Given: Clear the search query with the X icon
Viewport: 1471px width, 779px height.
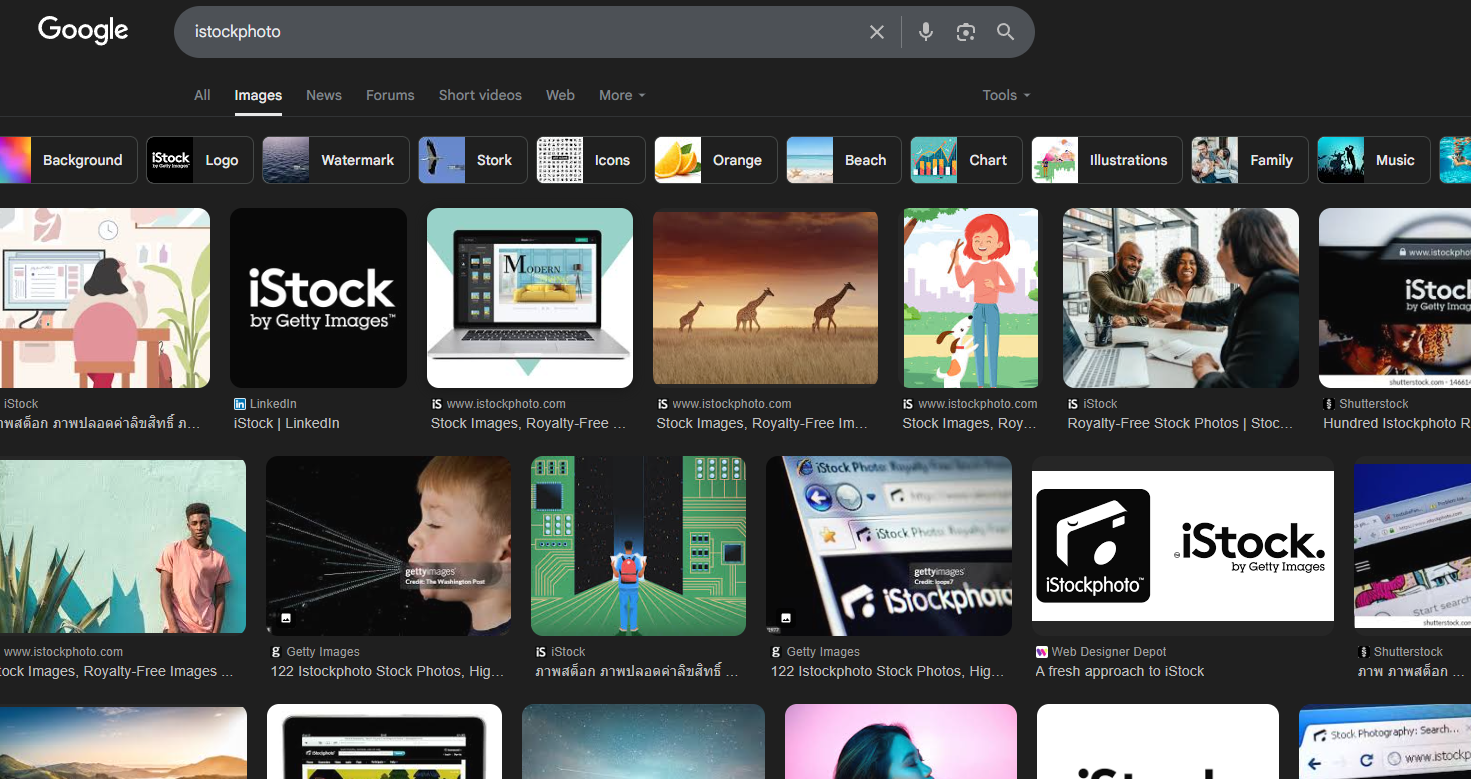Looking at the screenshot, I should point(876,31).
